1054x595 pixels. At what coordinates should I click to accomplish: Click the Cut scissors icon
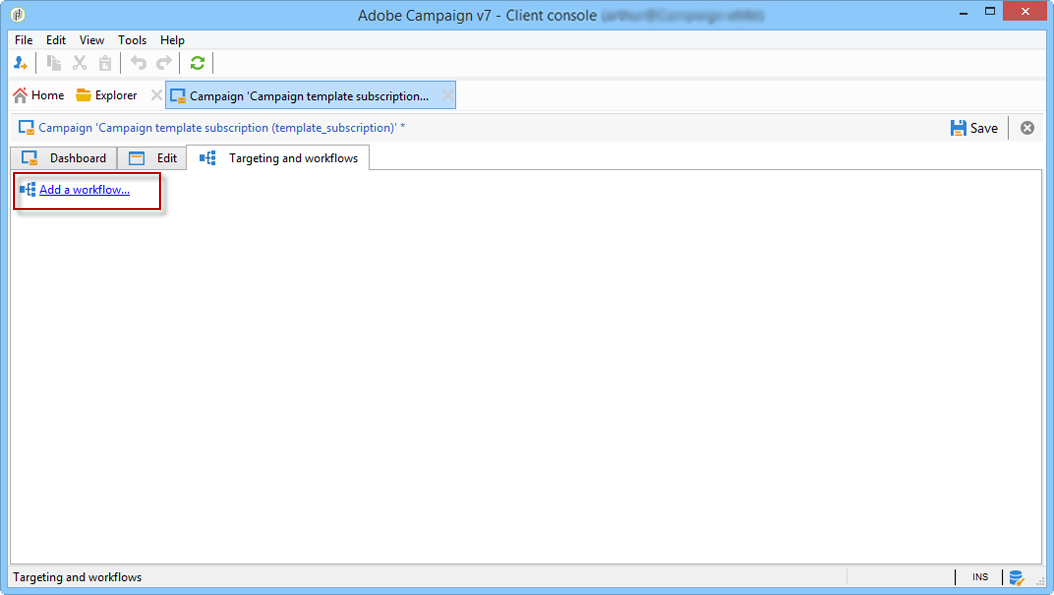click(79, 63)
